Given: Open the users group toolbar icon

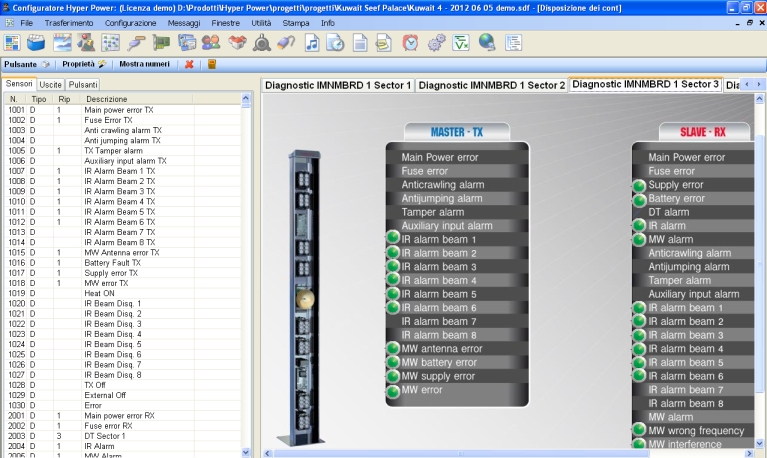Looking at the screenshot, I should point(211,43).
